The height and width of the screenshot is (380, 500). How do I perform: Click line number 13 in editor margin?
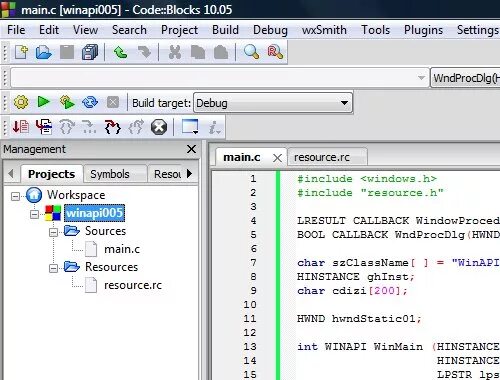pos(250,347)
